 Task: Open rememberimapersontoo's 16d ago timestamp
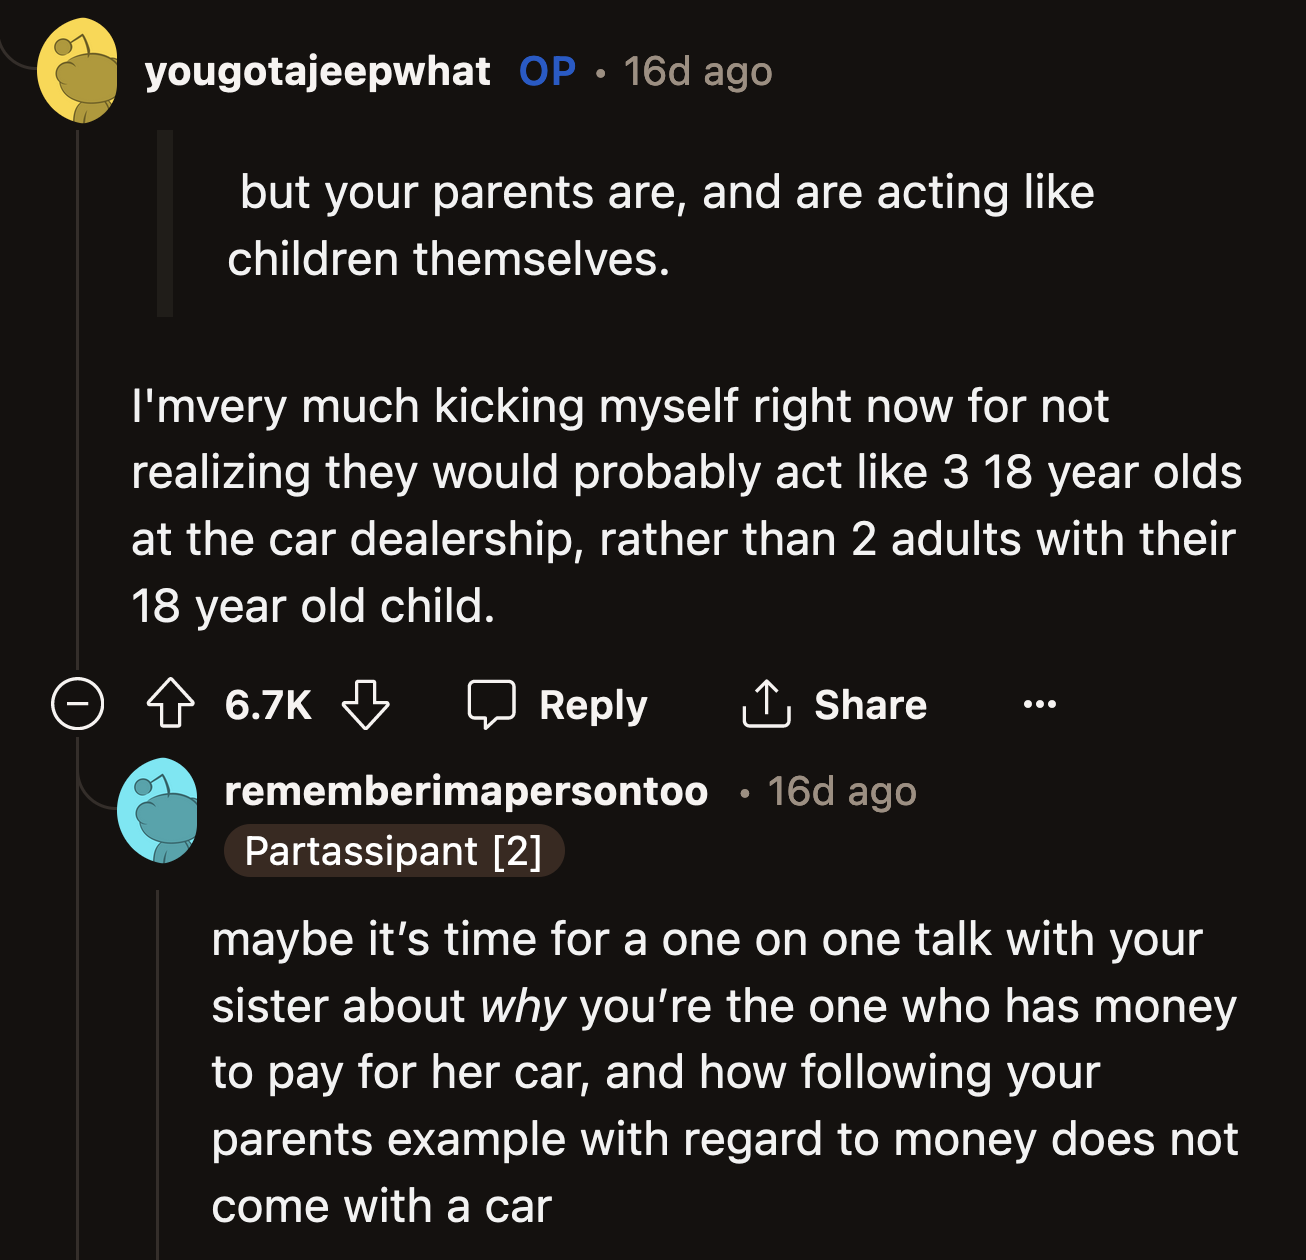click(x=842, y=792)
